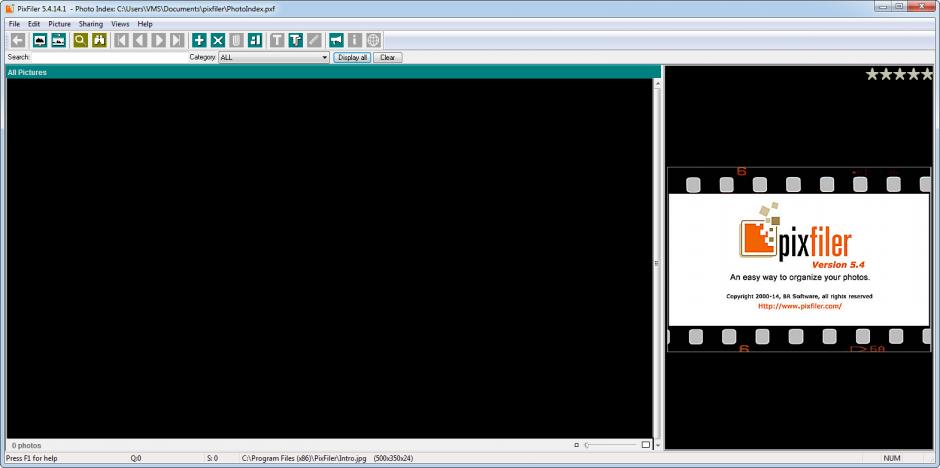Screen dimensions: 940x468
Task: Click the binoculars find icon
Action: click(100, 40)
